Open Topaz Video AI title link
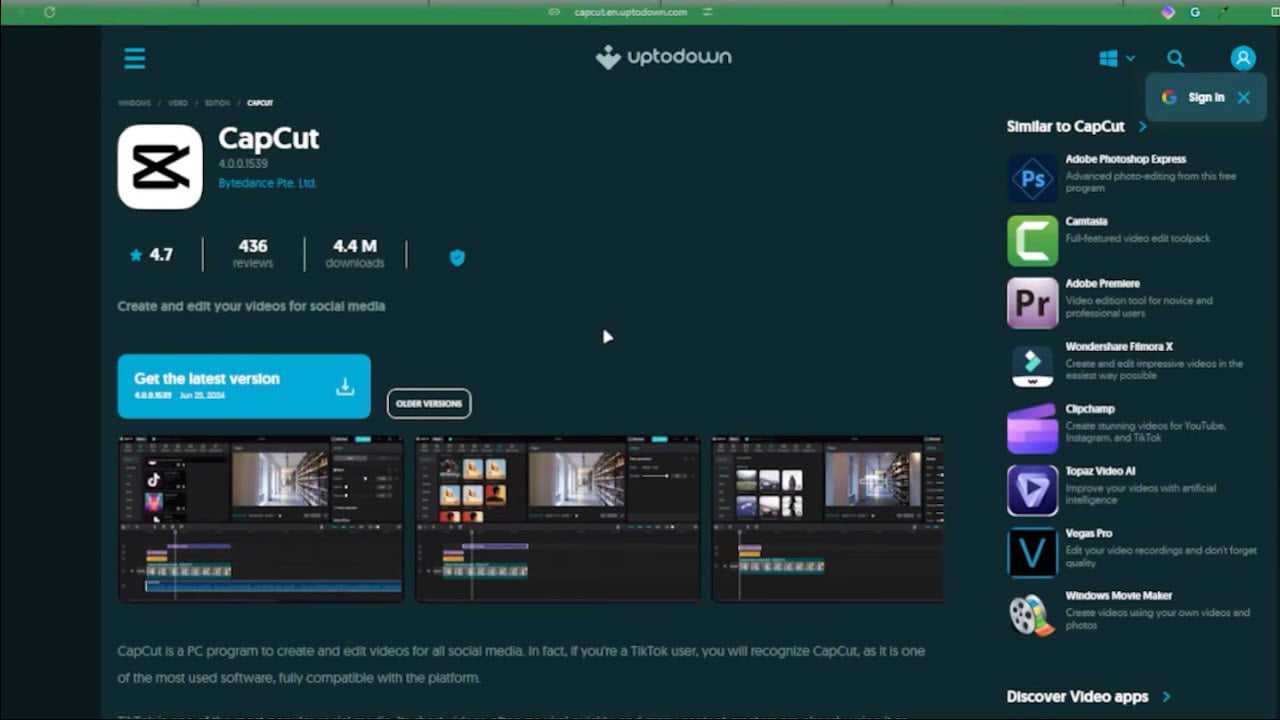Screen dimensions: 1280x720 tap(1100, 470)
